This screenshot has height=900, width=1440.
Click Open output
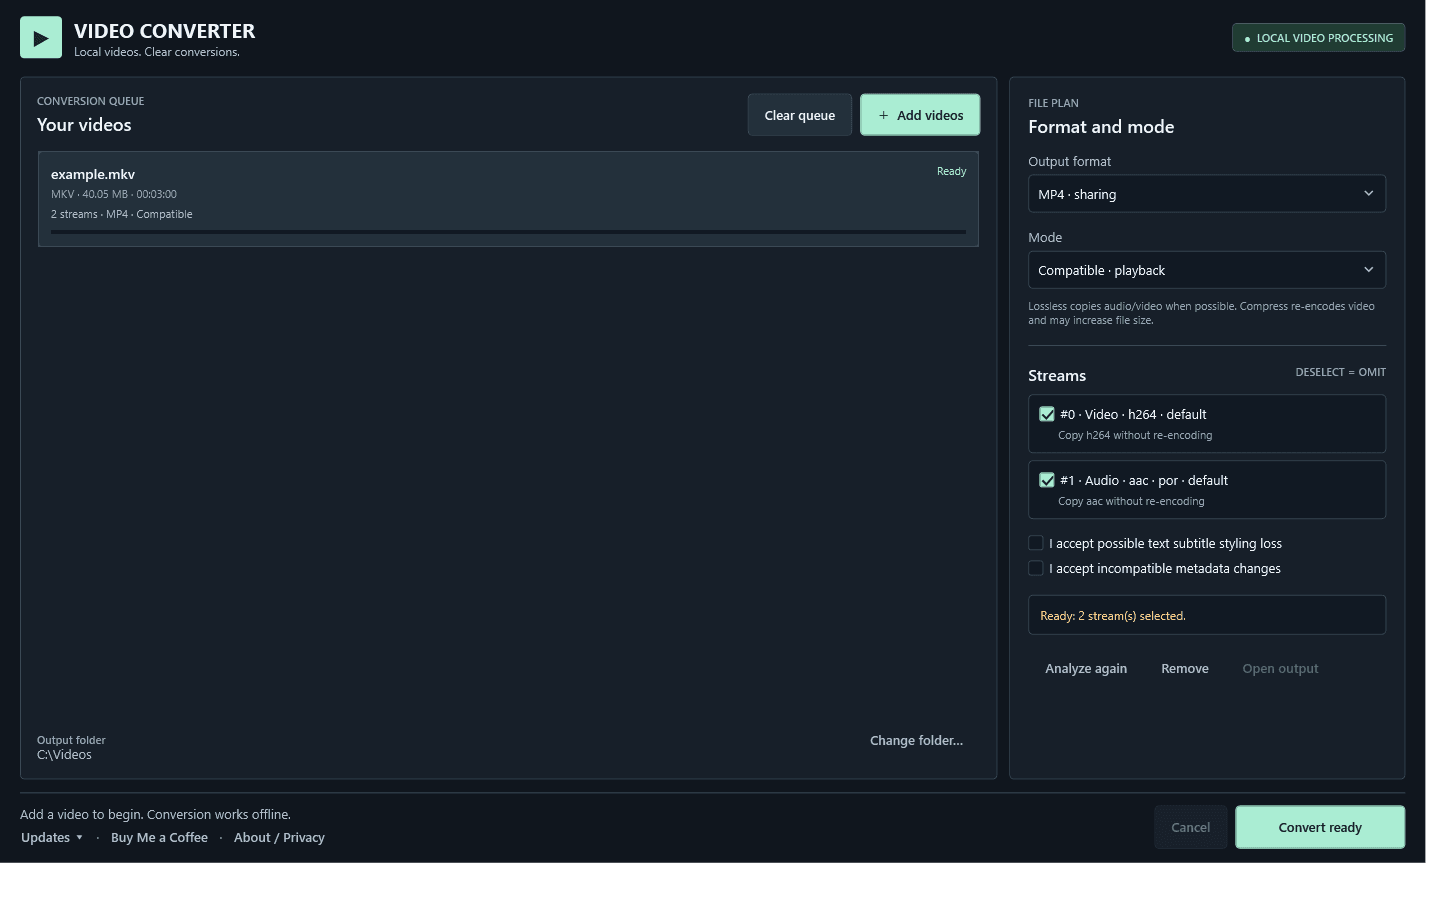click(x=1280, y=668)
